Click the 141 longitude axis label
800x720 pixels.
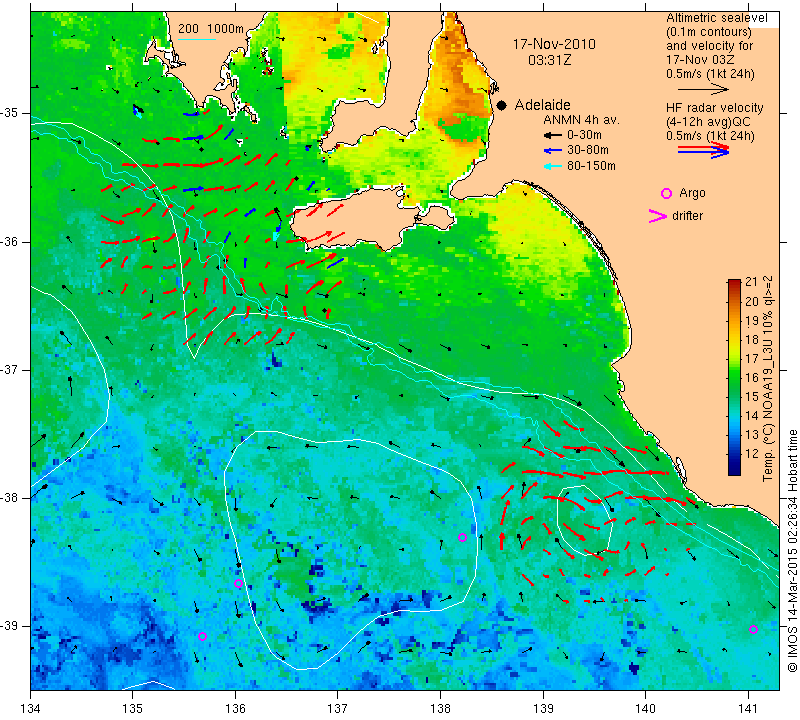point(748,709)
